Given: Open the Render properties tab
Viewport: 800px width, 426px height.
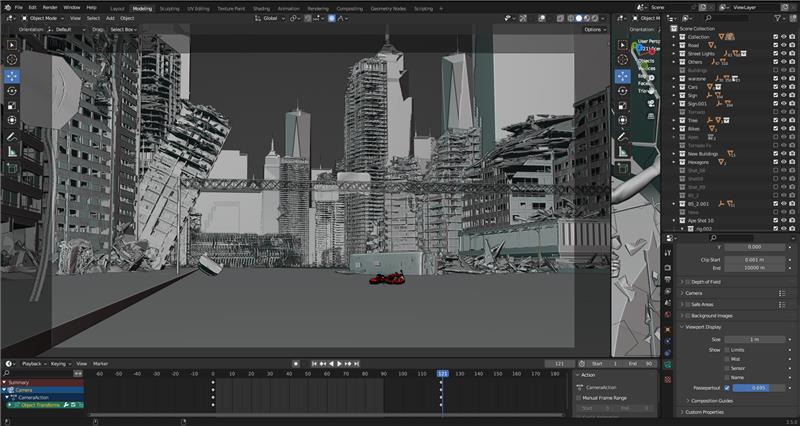Looking at the screenshot, I should pos(668,267).
